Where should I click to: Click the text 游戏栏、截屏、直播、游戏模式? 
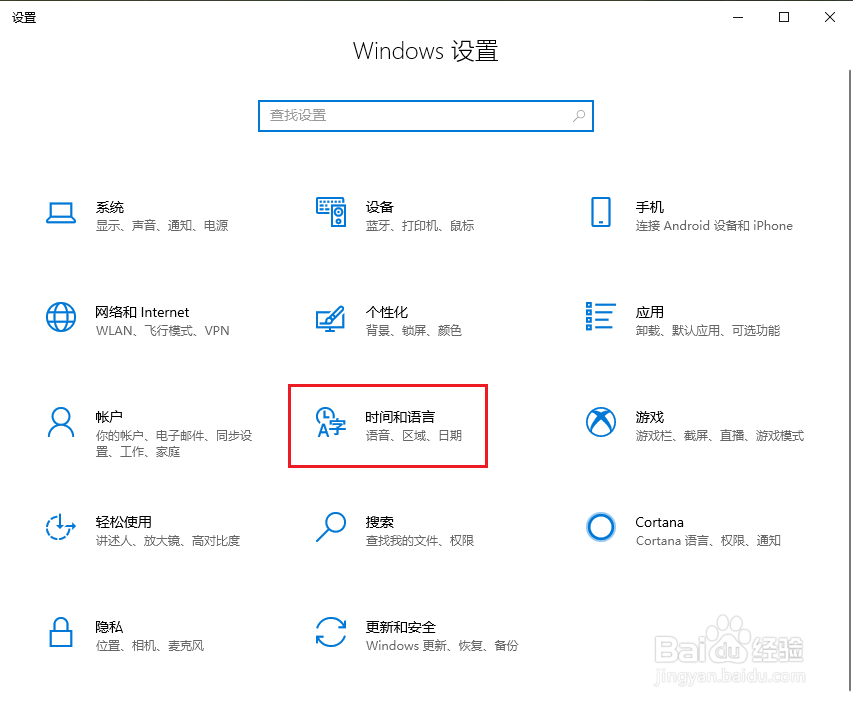coord(719,436)
